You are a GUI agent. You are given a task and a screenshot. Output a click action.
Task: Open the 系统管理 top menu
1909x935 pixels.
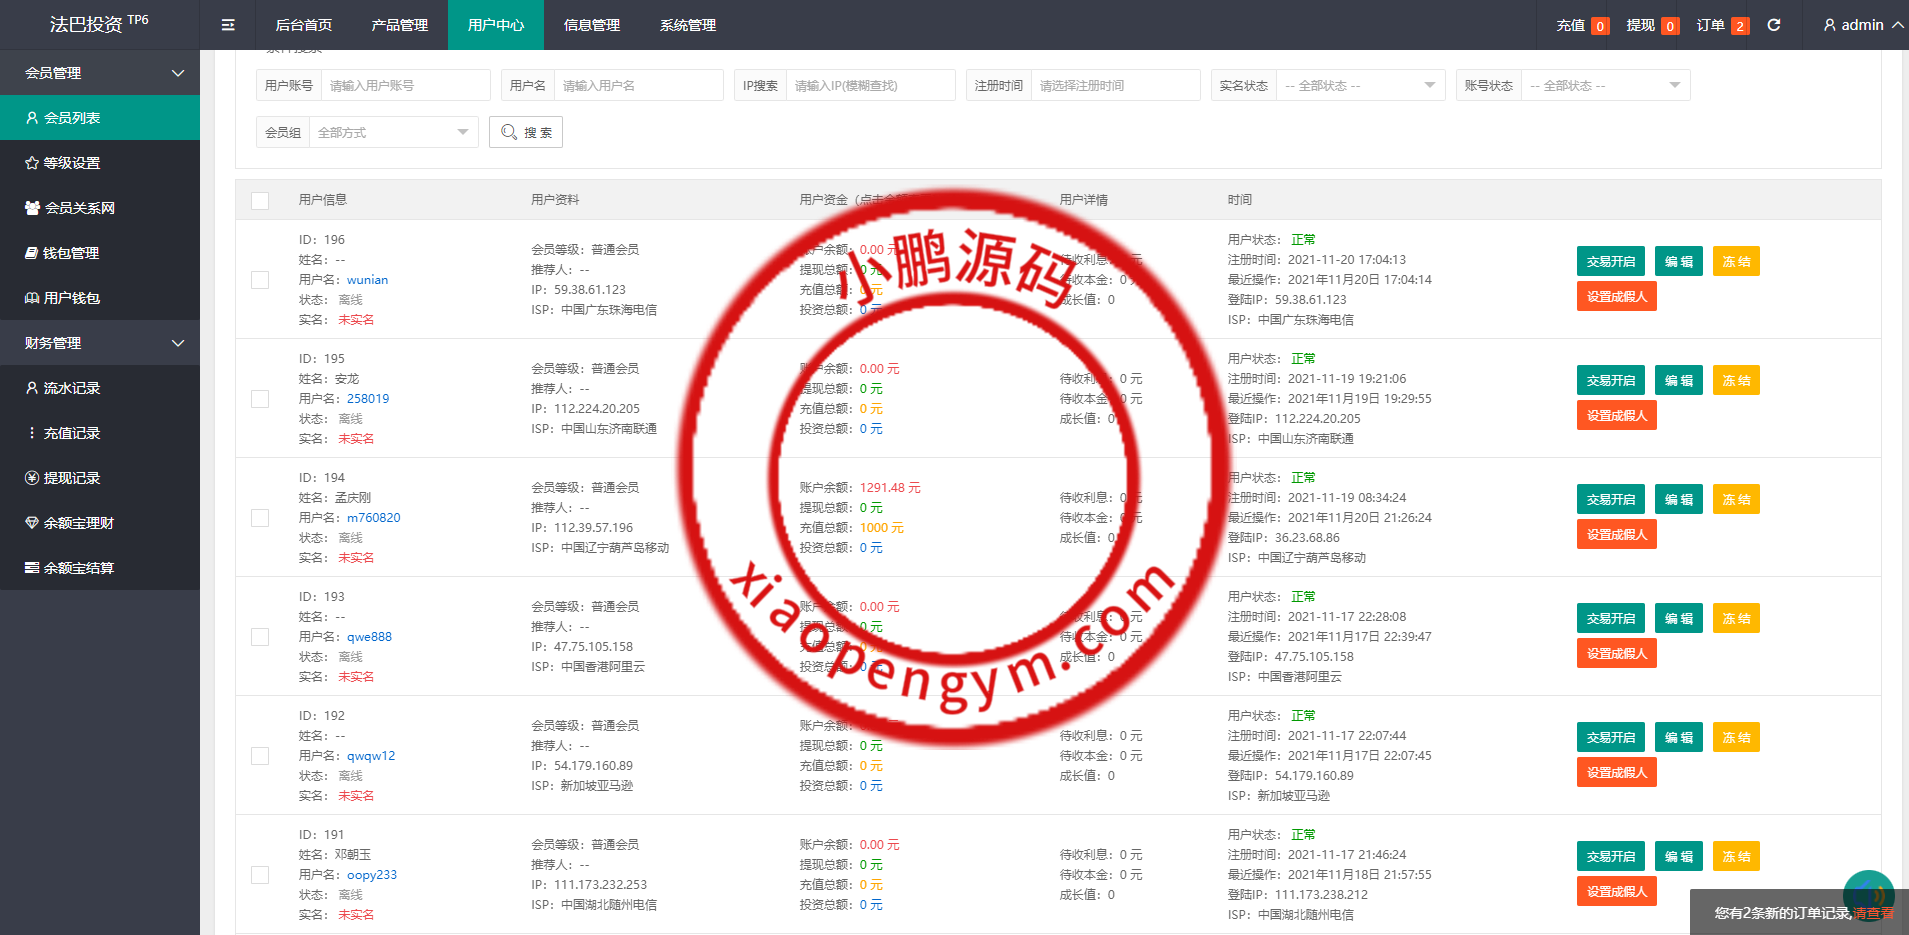[x=687, y=25]
